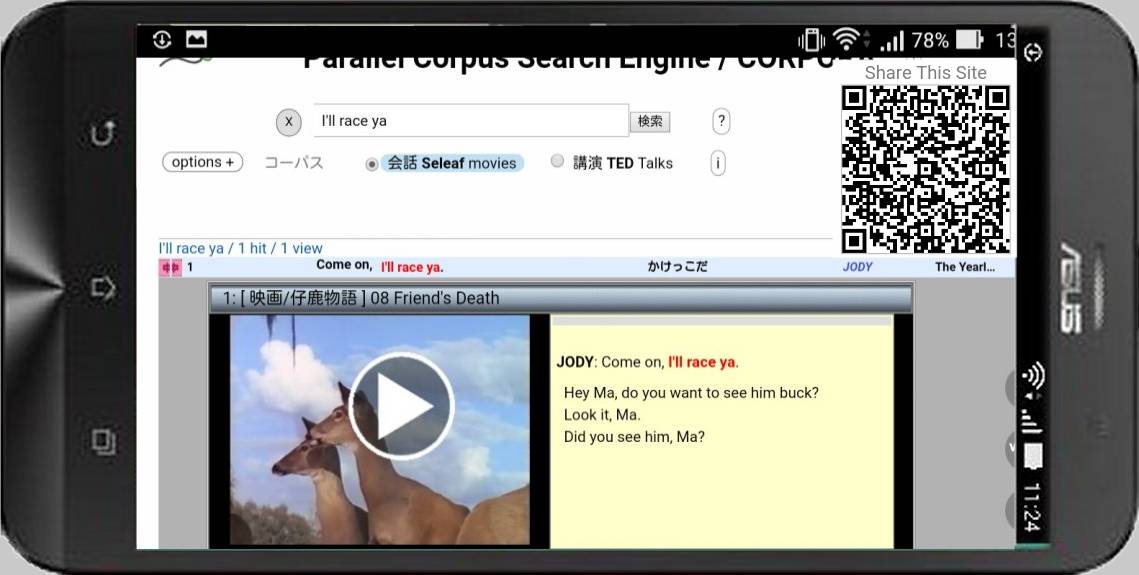This screenshot has height=575, width=1139.
Task: Open the 'I'll race ya / 1 hit' link
Action: click(240, 248)
